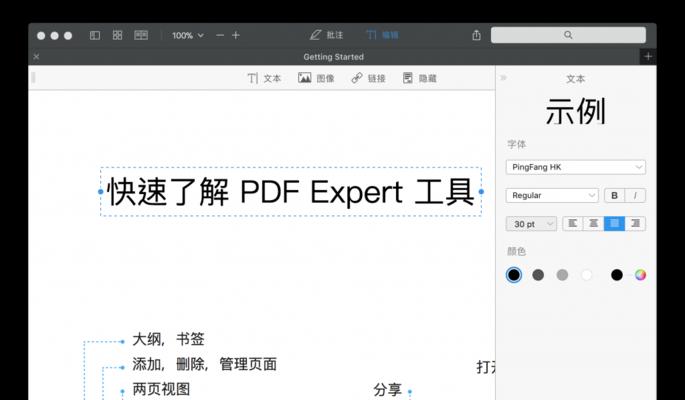The width and height of the screenshot is (685, 400).
Task: Click the 示例 sample preview text
Action: tap(576, 111)
